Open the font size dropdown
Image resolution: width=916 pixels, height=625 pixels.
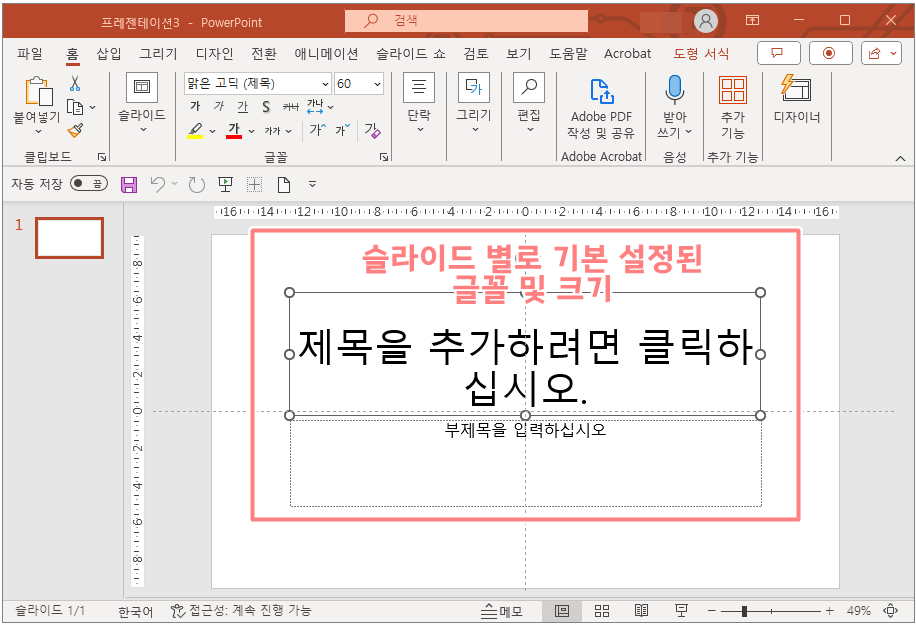(x=379, y=84)
